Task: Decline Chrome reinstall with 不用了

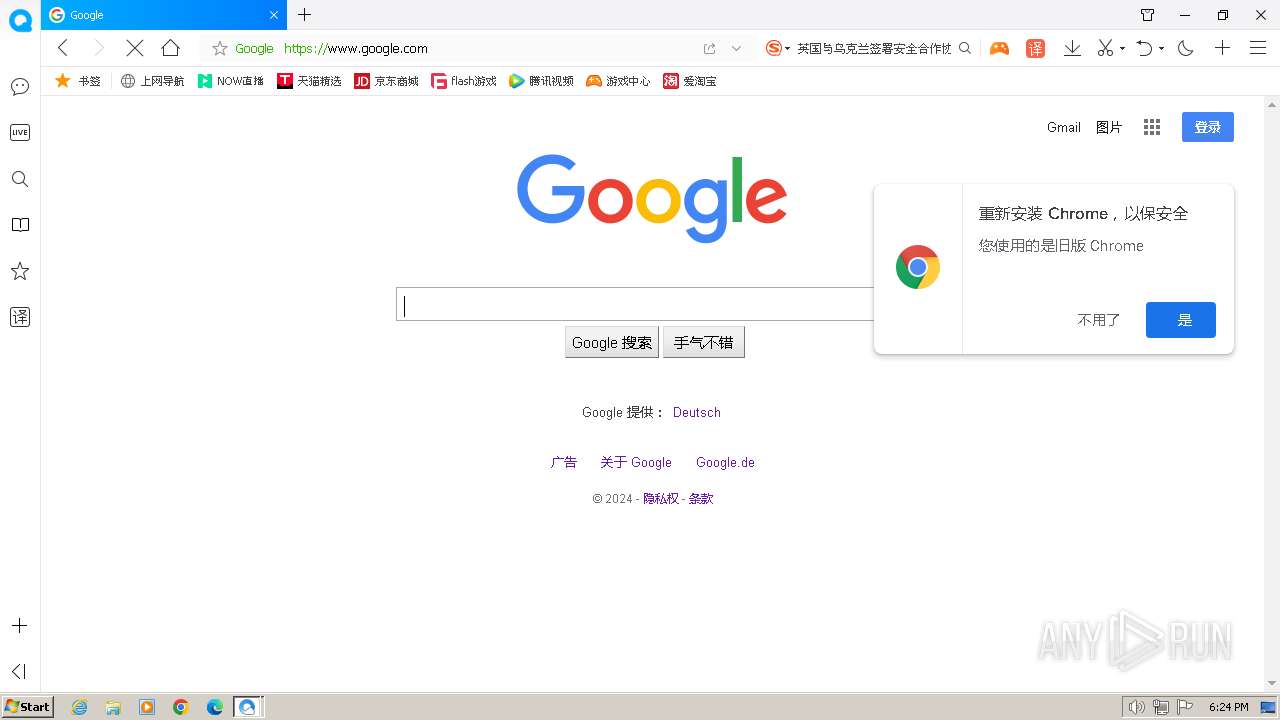Action: pos(1099,320)
